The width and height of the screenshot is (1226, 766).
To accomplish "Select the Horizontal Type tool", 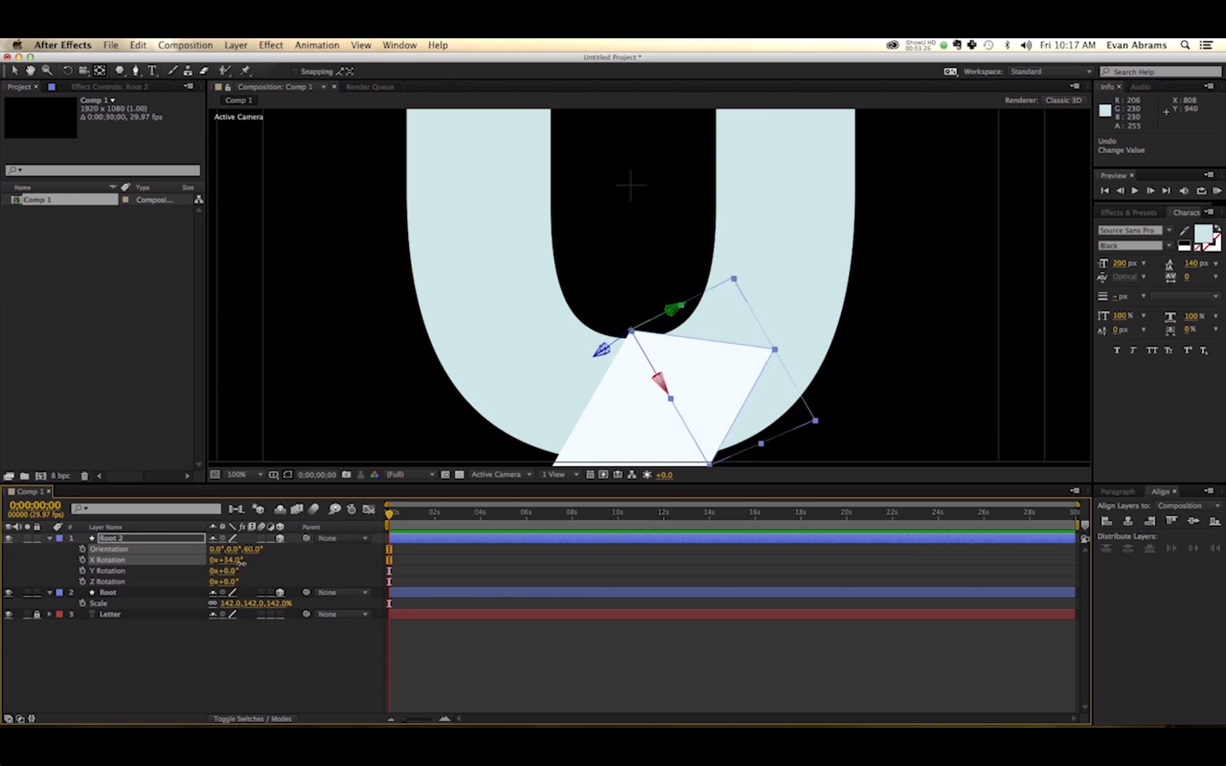I will point(151,71).
